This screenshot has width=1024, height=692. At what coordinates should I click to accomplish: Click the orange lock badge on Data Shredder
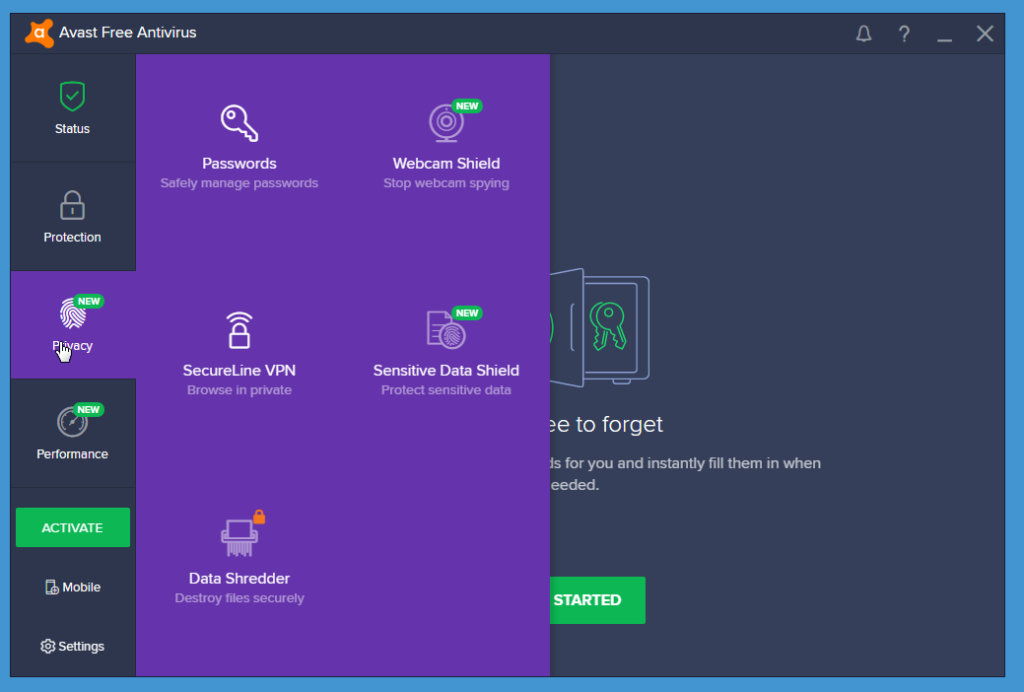click(259, 516)
